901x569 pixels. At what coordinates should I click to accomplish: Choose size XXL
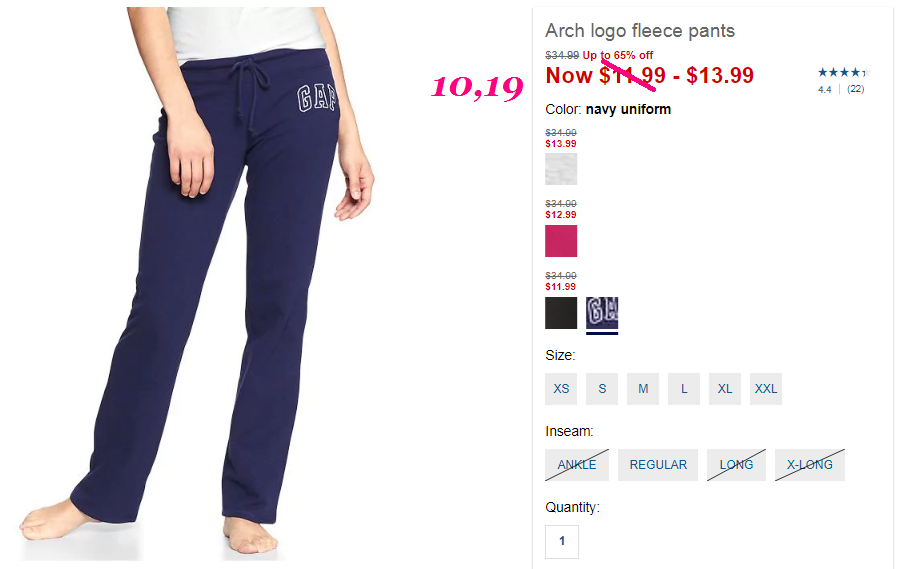pyautogui.click(x=765, y=389)
